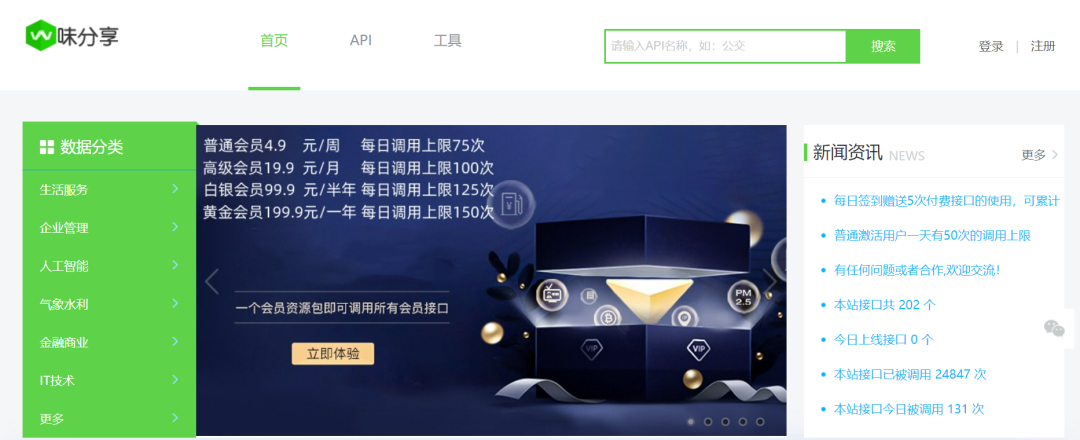Expand the IT技术 category arrow

click(x=175, y=379)
